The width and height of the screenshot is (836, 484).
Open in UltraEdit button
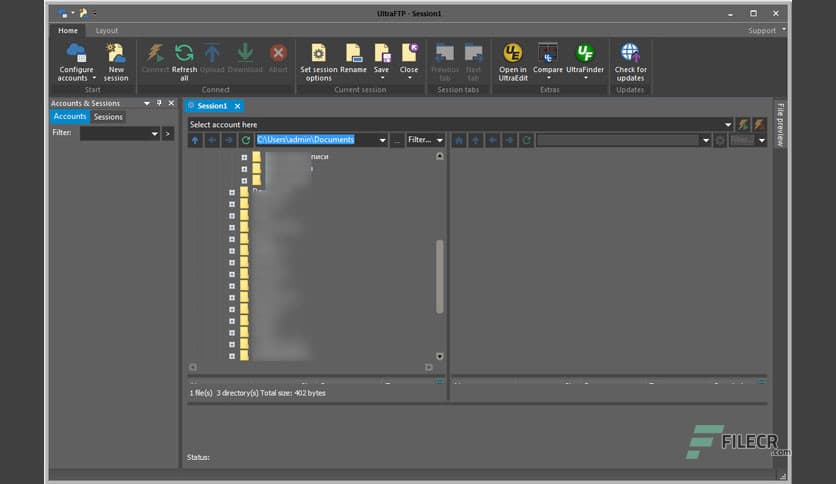click(513, 61)
